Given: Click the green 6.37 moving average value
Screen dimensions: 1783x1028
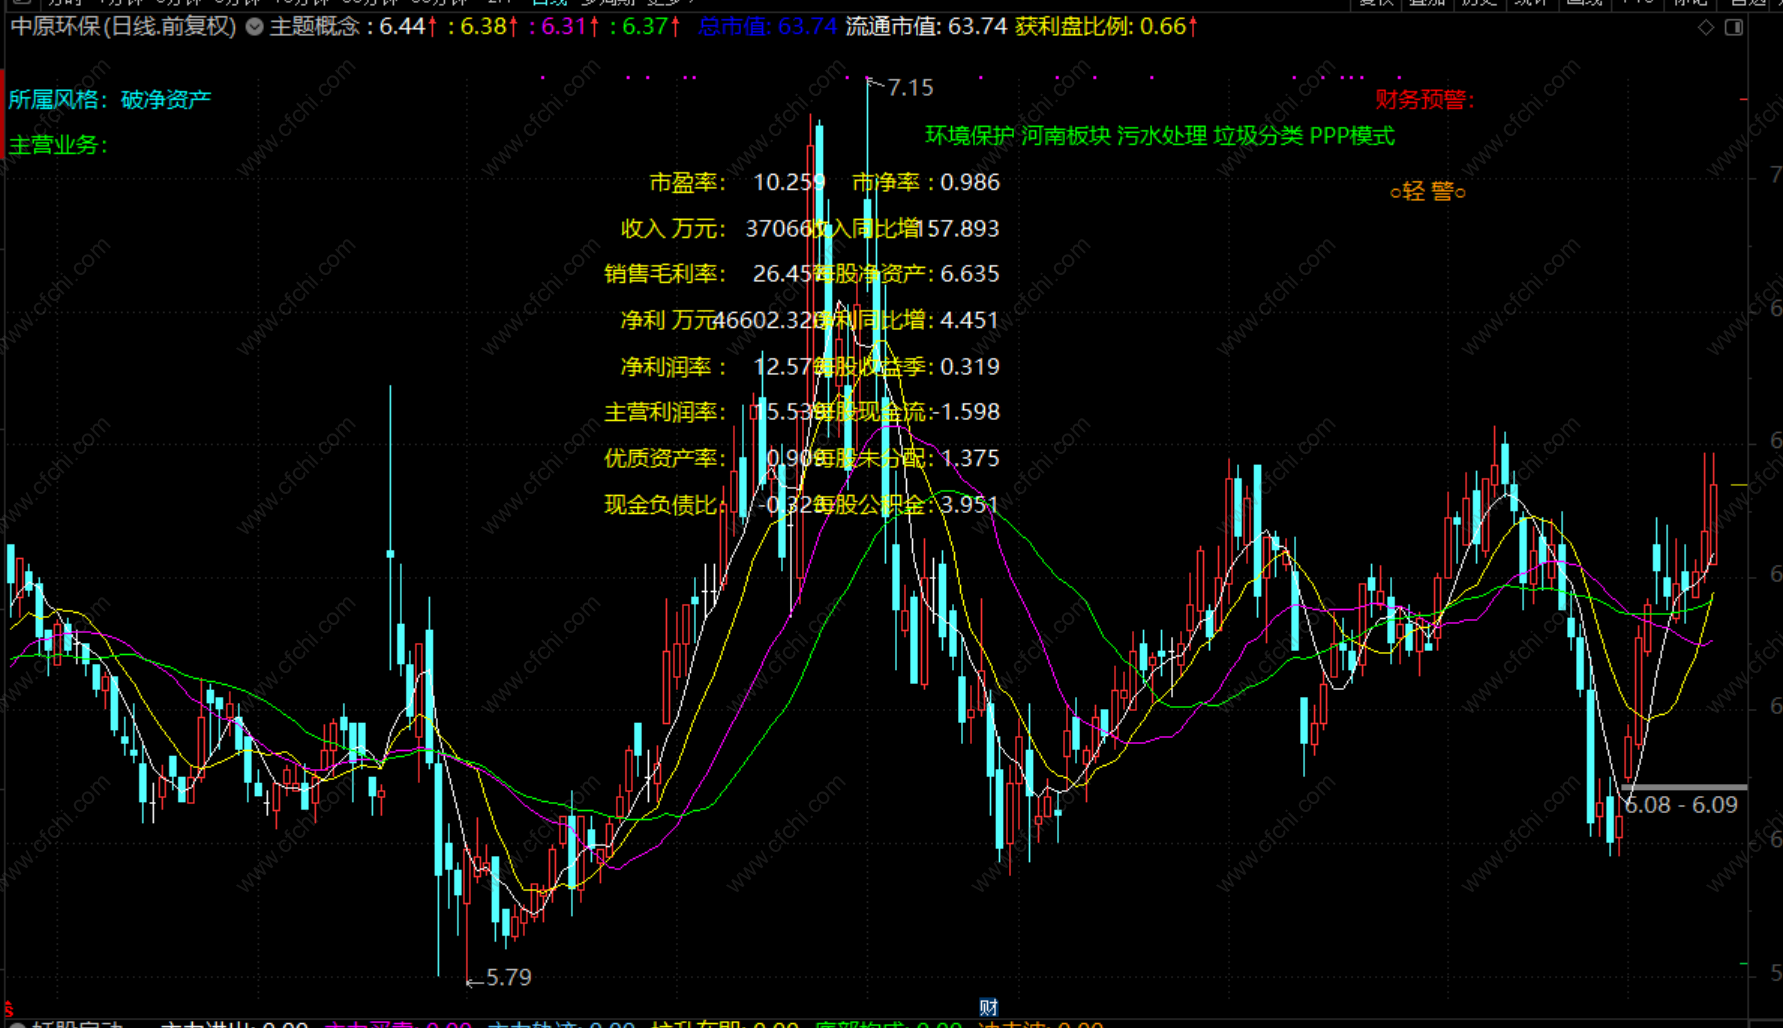Looking at the screenshot, I should (645, 26).
